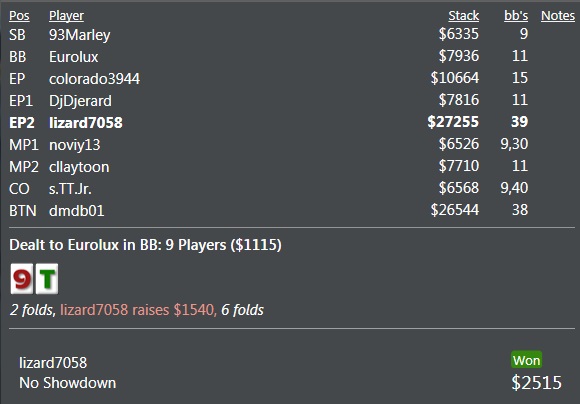
Task: Sort by the Player column header
Action: (x=67, y=16)
